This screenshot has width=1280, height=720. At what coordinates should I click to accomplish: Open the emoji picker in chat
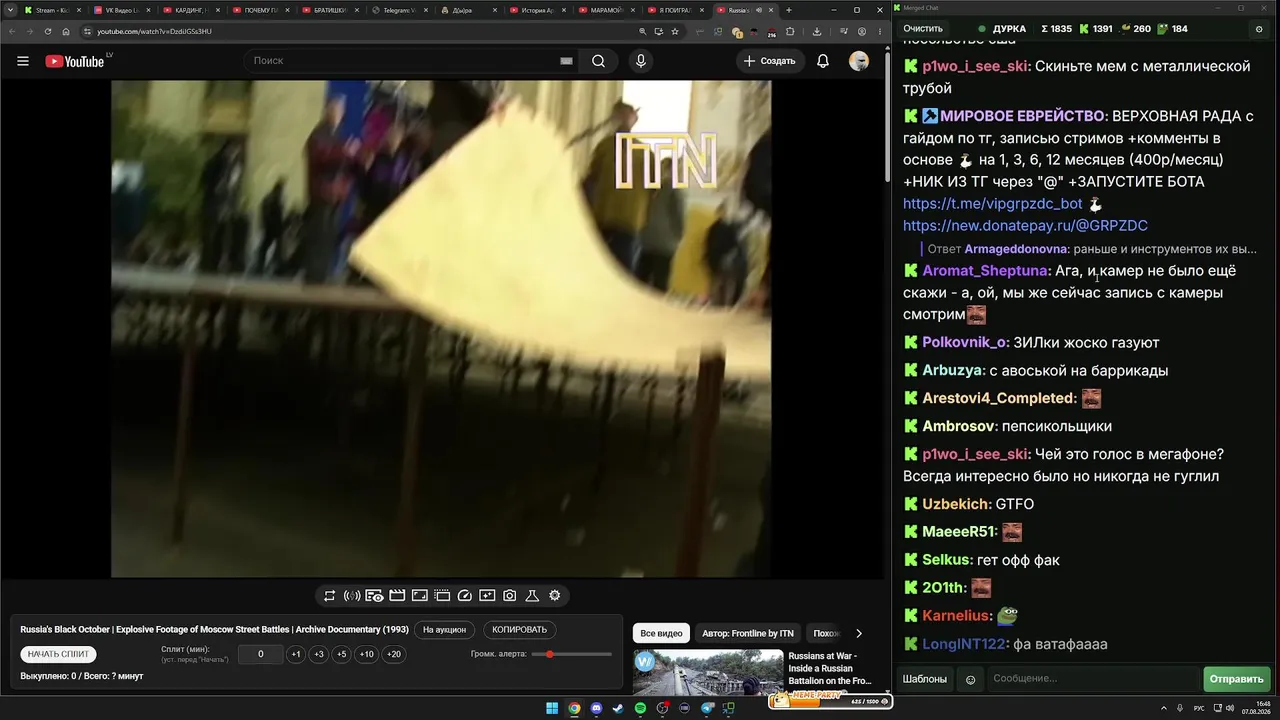(970, 679)
